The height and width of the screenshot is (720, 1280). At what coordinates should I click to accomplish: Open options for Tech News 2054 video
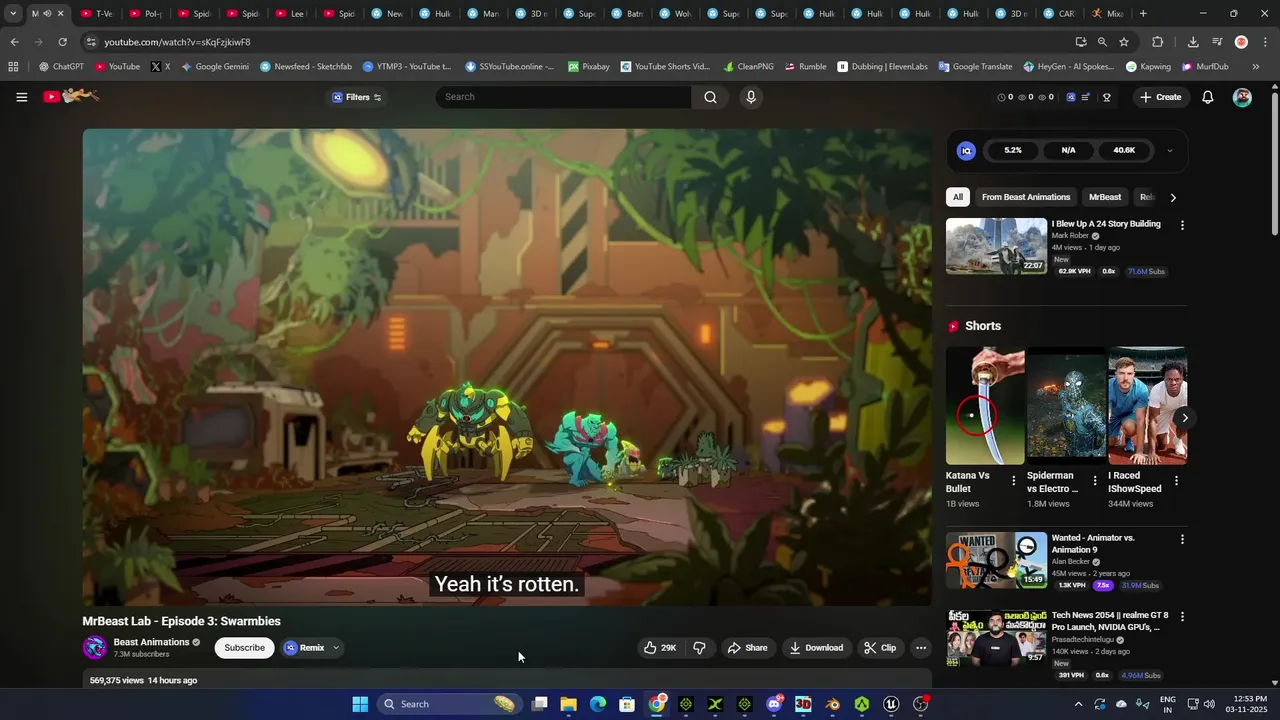pos(1182,617)
